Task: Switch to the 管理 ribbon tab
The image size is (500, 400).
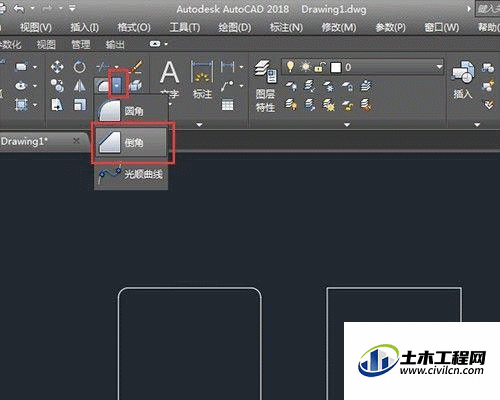Action: pos(81,44)
